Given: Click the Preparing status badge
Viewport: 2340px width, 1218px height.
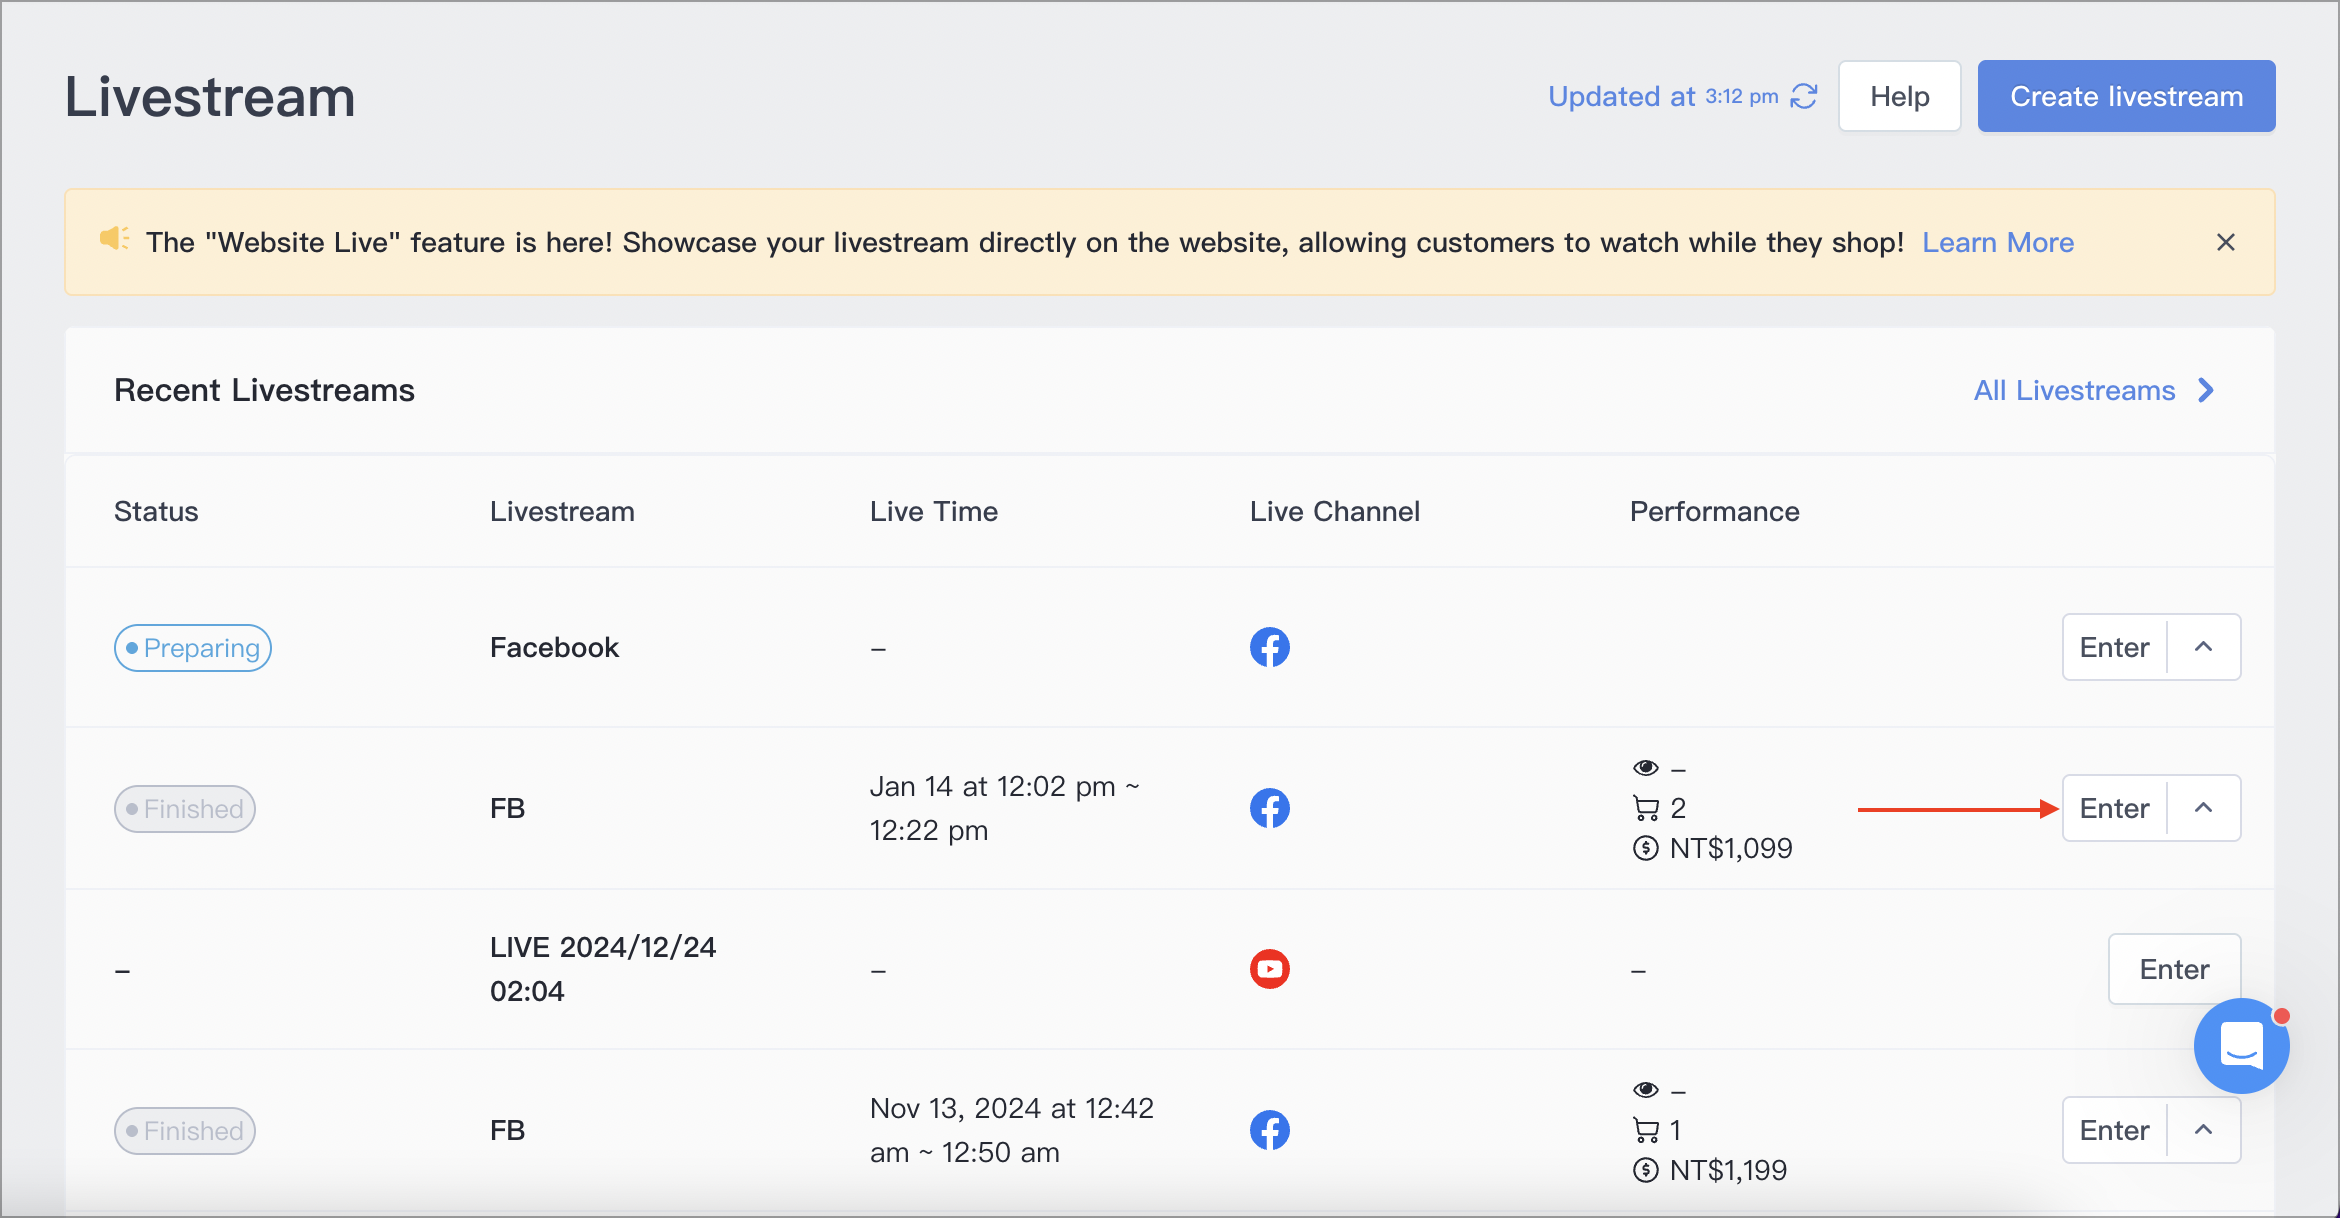Looking at the screenshot, I should click(193, 648).
